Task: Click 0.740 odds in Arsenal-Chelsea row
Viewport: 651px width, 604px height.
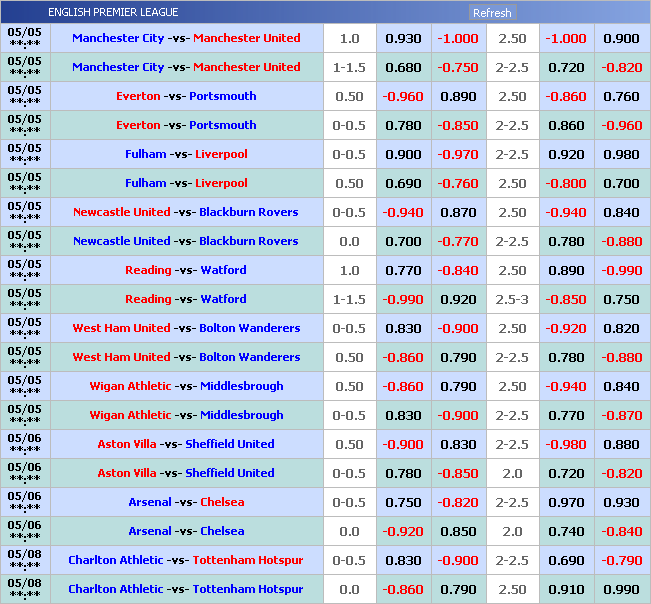Action: click(566, 531)
